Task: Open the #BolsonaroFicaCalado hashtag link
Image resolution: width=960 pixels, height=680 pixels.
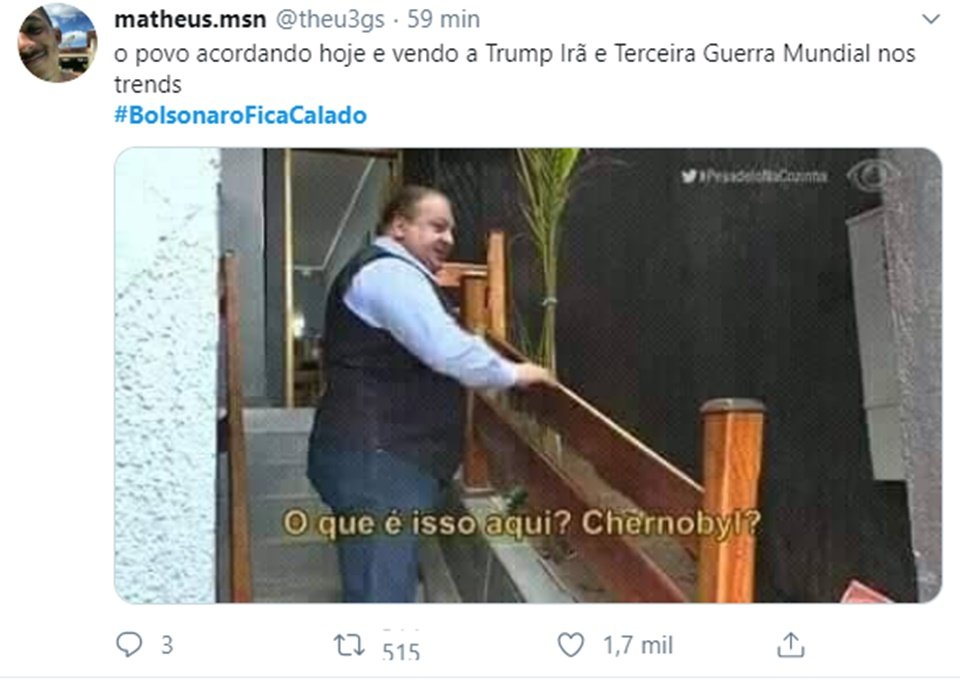Action: (x=241, y=115)
